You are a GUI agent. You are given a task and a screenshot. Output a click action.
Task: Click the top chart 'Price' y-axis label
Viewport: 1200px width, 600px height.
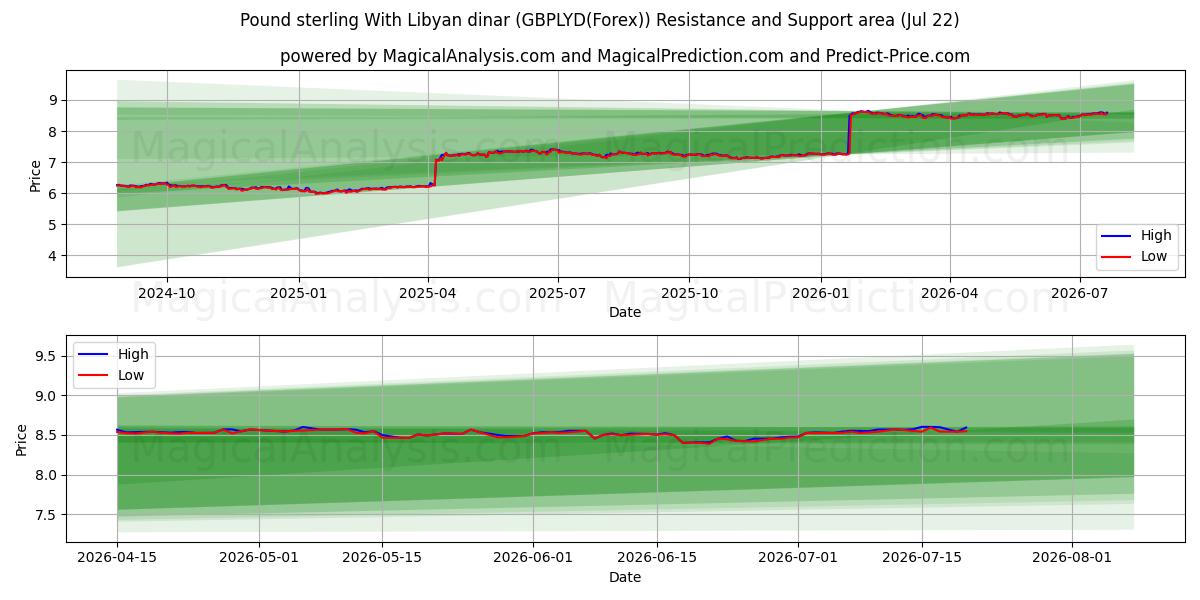(35, 174)
